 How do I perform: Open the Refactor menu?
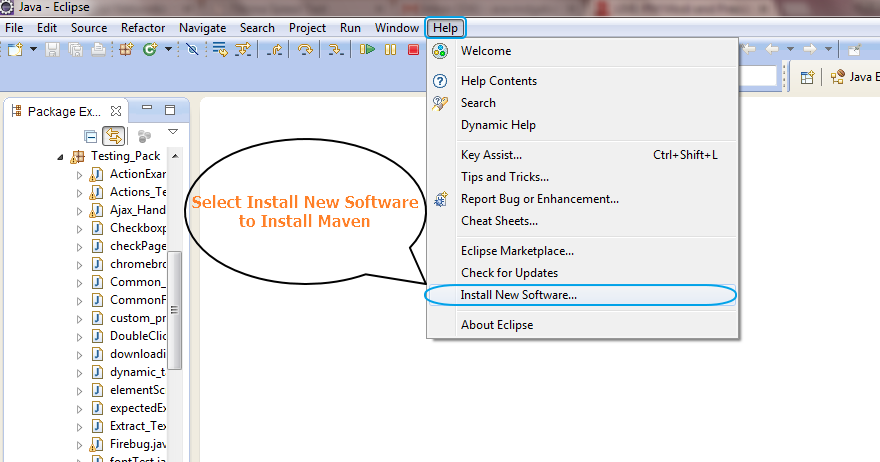(x=143, y=28)
